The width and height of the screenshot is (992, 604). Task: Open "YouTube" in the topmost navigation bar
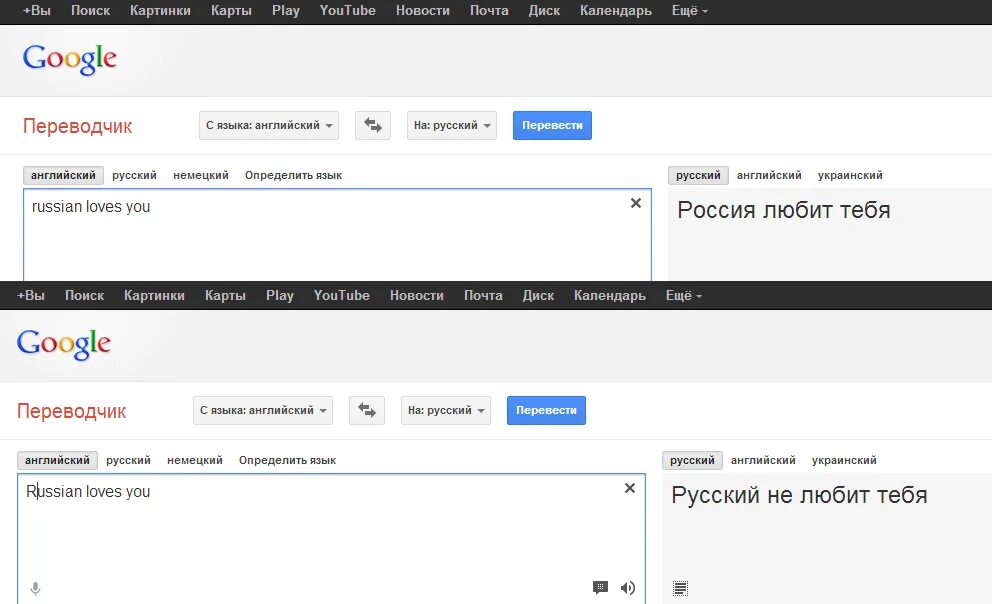pos(348,11)
